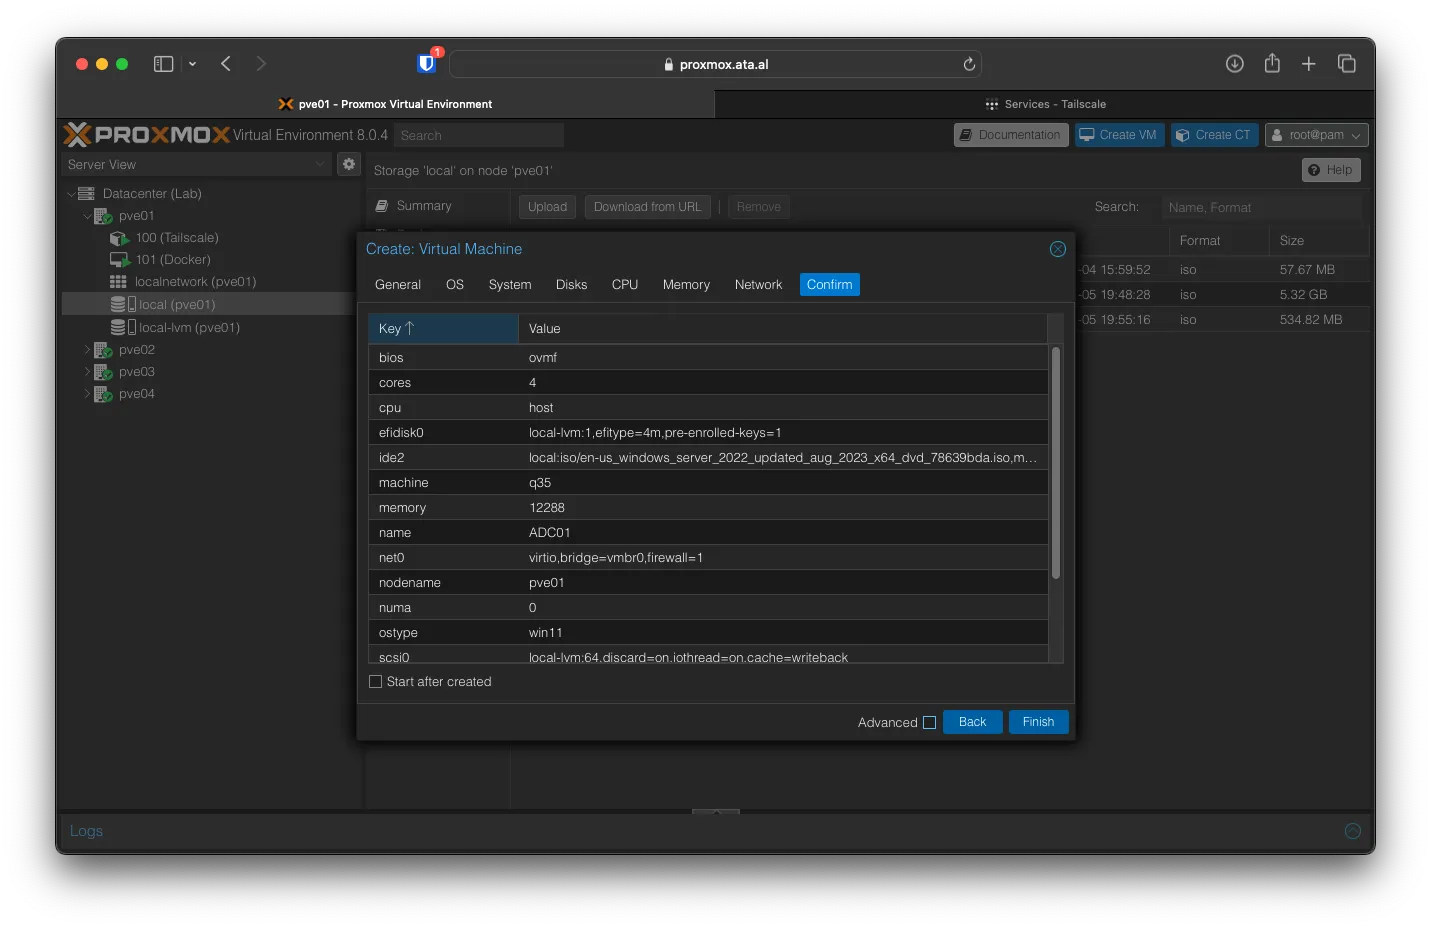
Task: Click the ide2 row value
Action: (x=783, y=458)
